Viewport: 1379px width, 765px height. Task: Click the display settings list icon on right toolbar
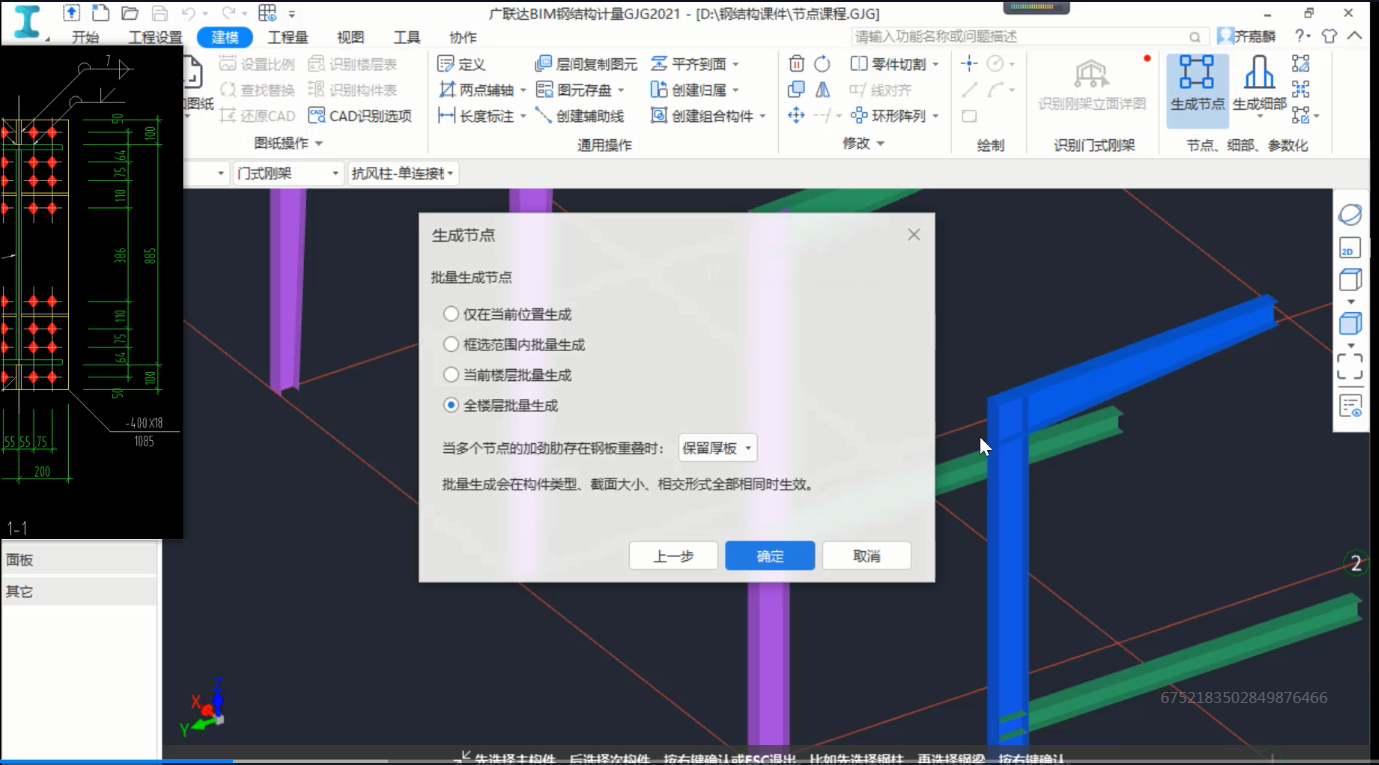click(x=1350, y=406)
